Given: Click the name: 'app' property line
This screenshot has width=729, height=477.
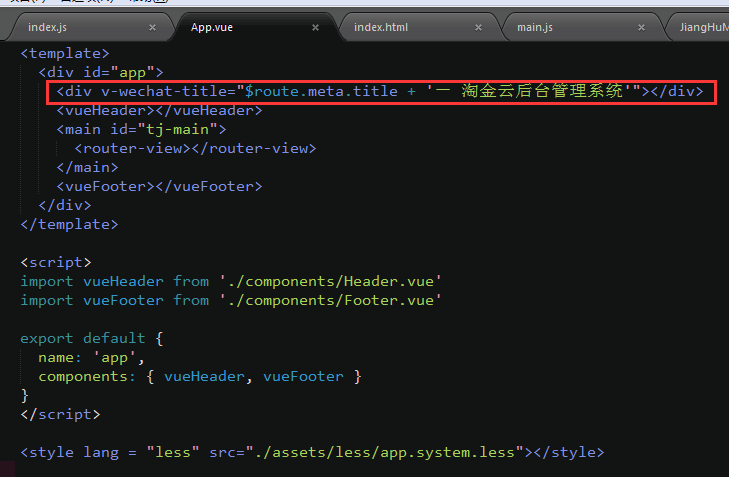Looking at the screenshot, I should pos(91,358).
